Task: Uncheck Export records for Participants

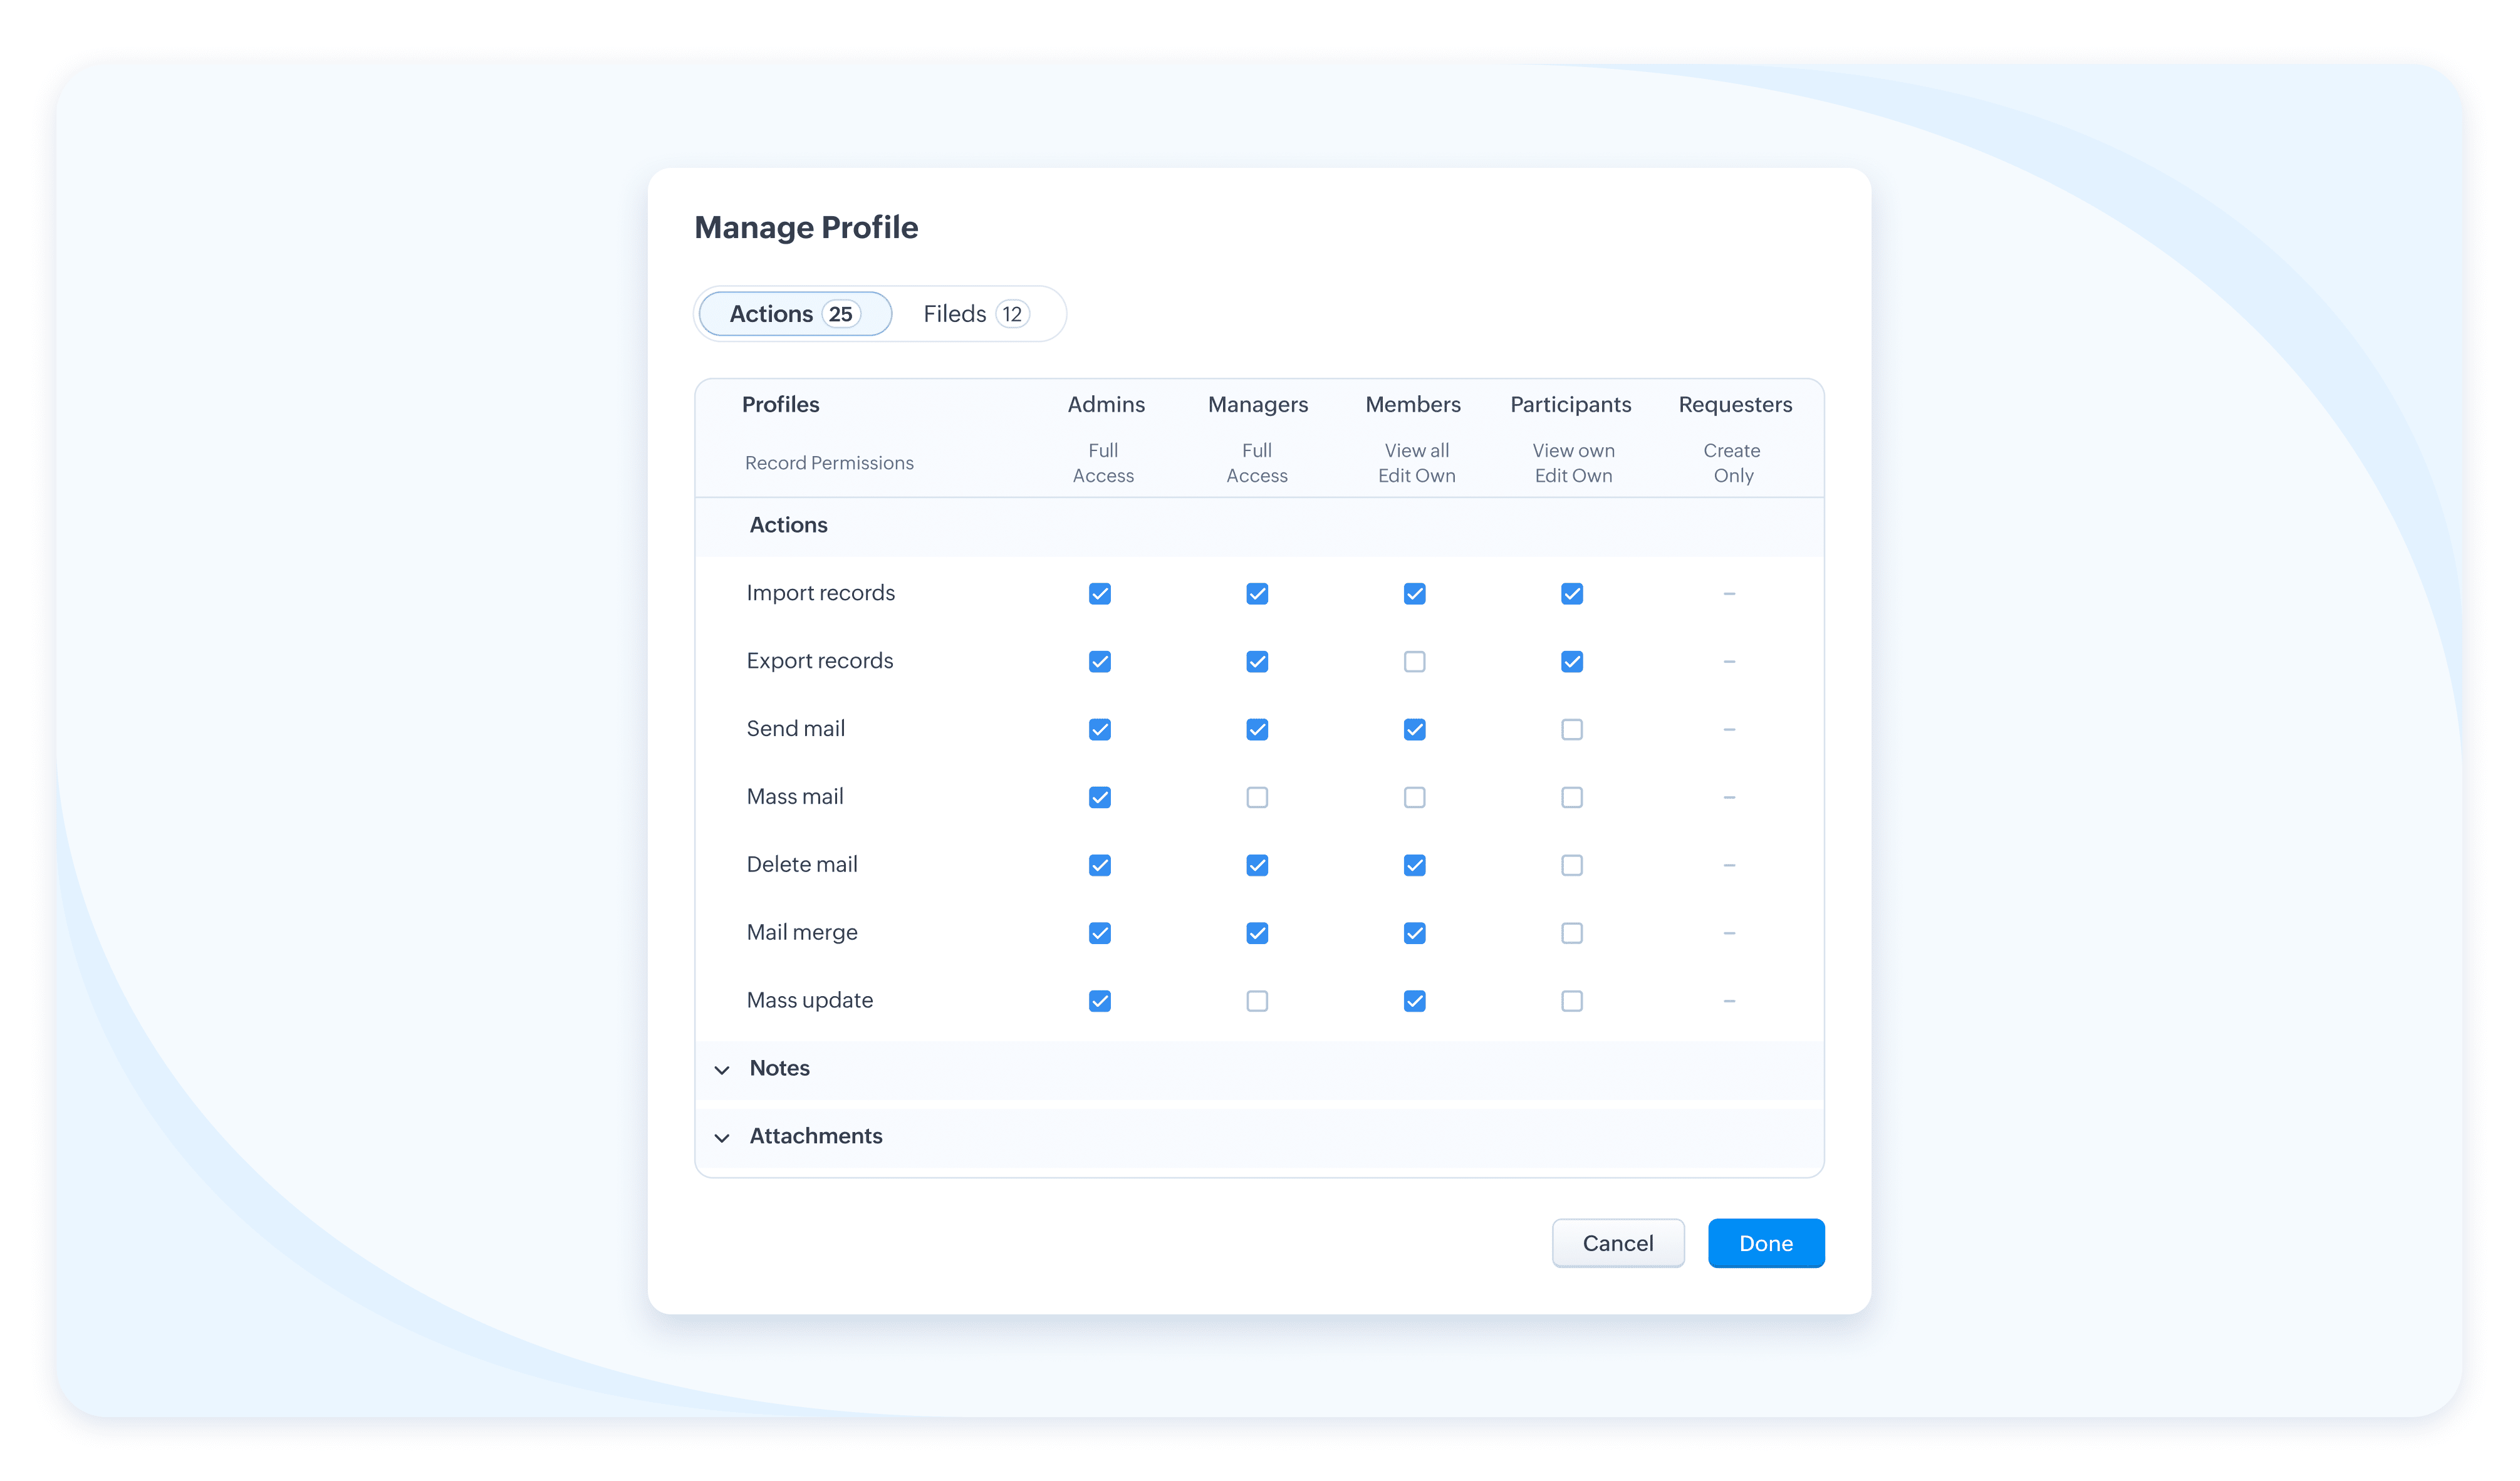Action: coord(1571,662)
